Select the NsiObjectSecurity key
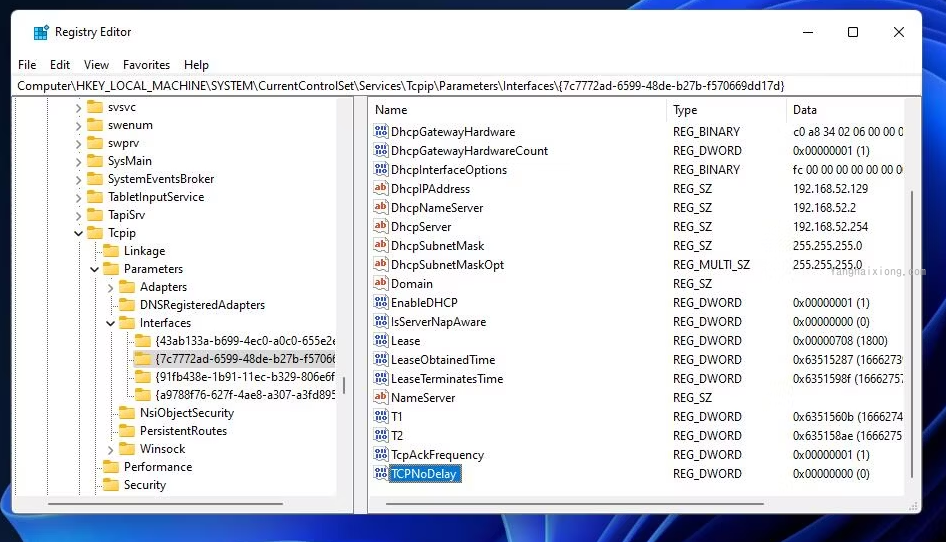 [x=186, y=413]
